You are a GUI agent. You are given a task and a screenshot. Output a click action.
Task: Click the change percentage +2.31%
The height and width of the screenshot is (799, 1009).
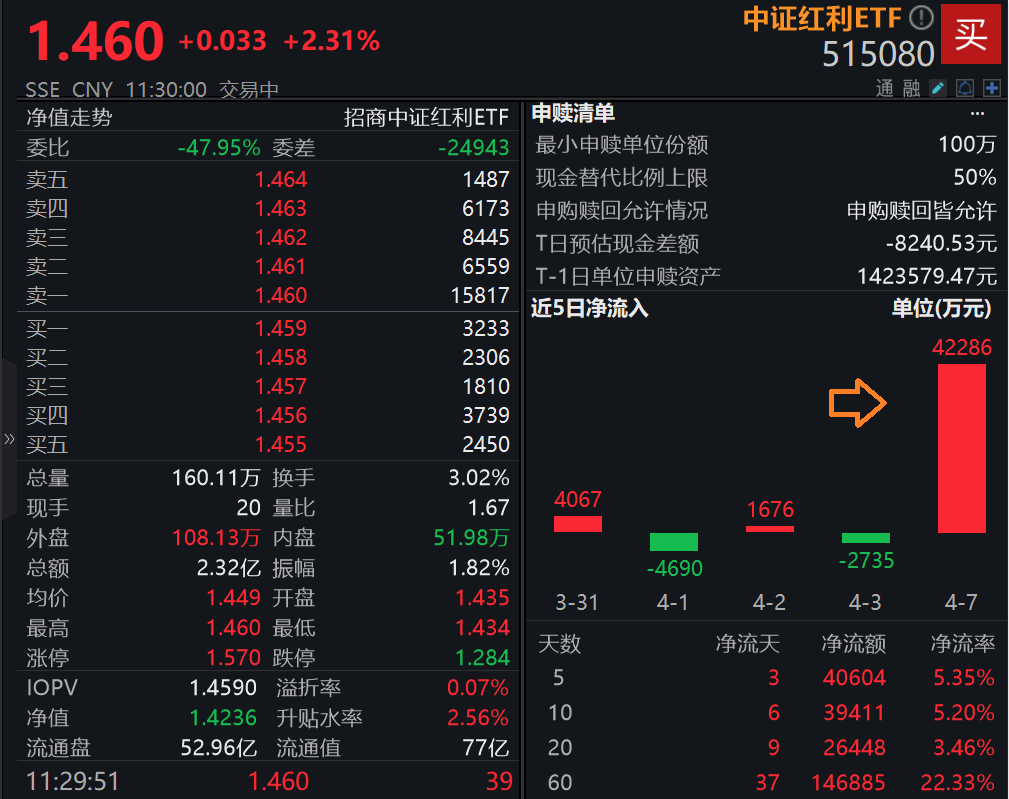tap(331, 41)
